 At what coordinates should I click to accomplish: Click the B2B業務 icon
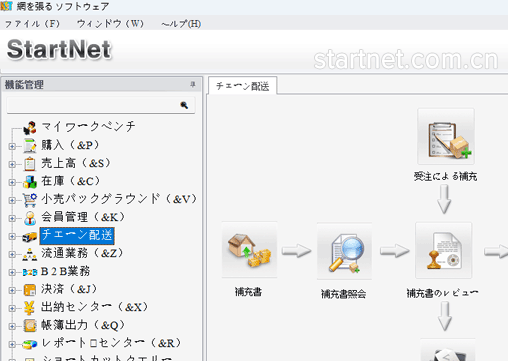tap(30, 272)
